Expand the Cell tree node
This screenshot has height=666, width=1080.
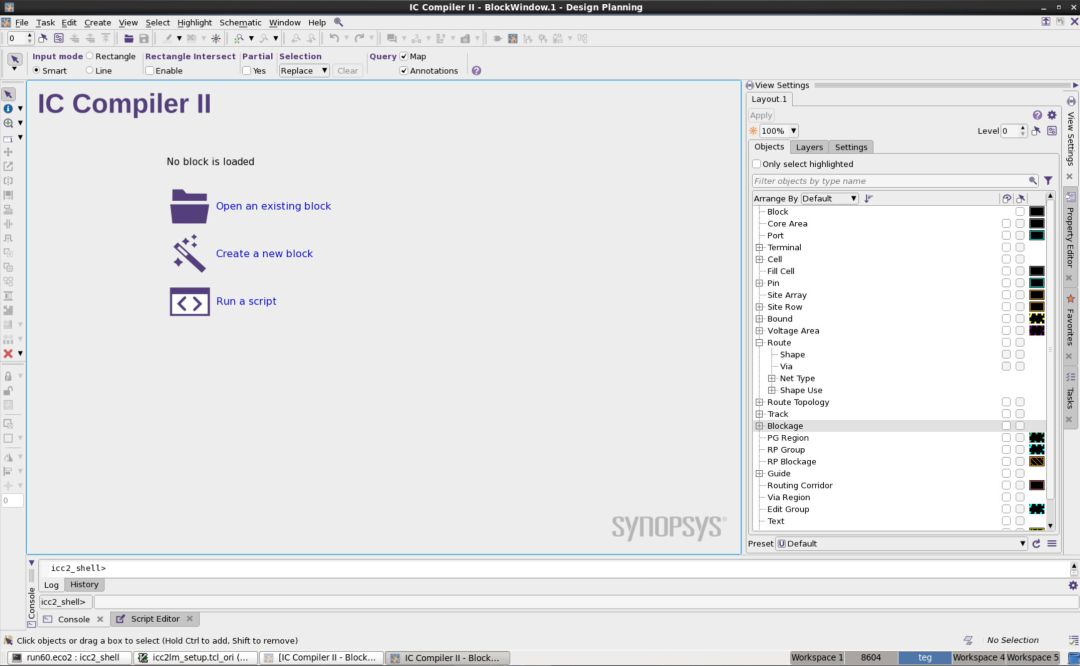coord(759,259)
